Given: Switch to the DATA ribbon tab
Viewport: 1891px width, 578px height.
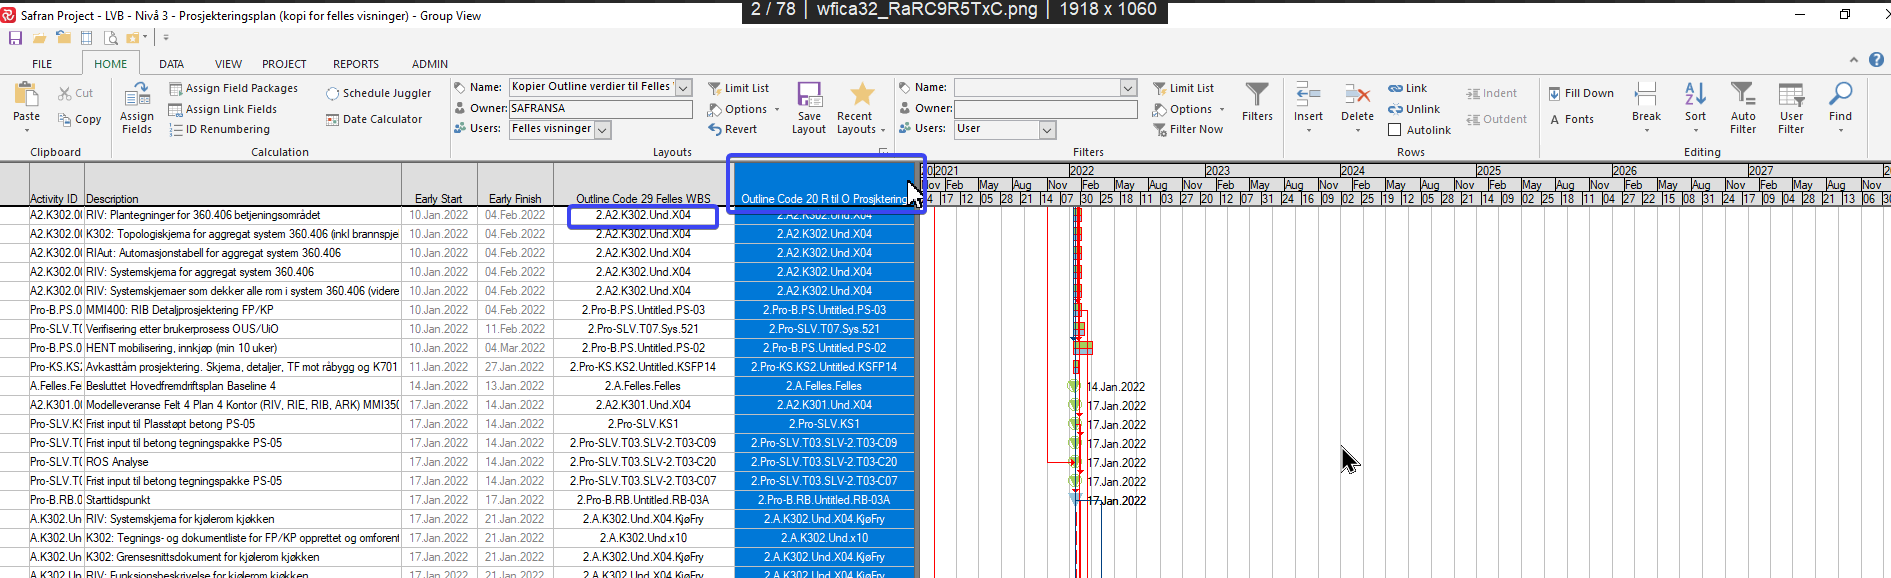Looking at the screenshot, I should pos(171,64).
